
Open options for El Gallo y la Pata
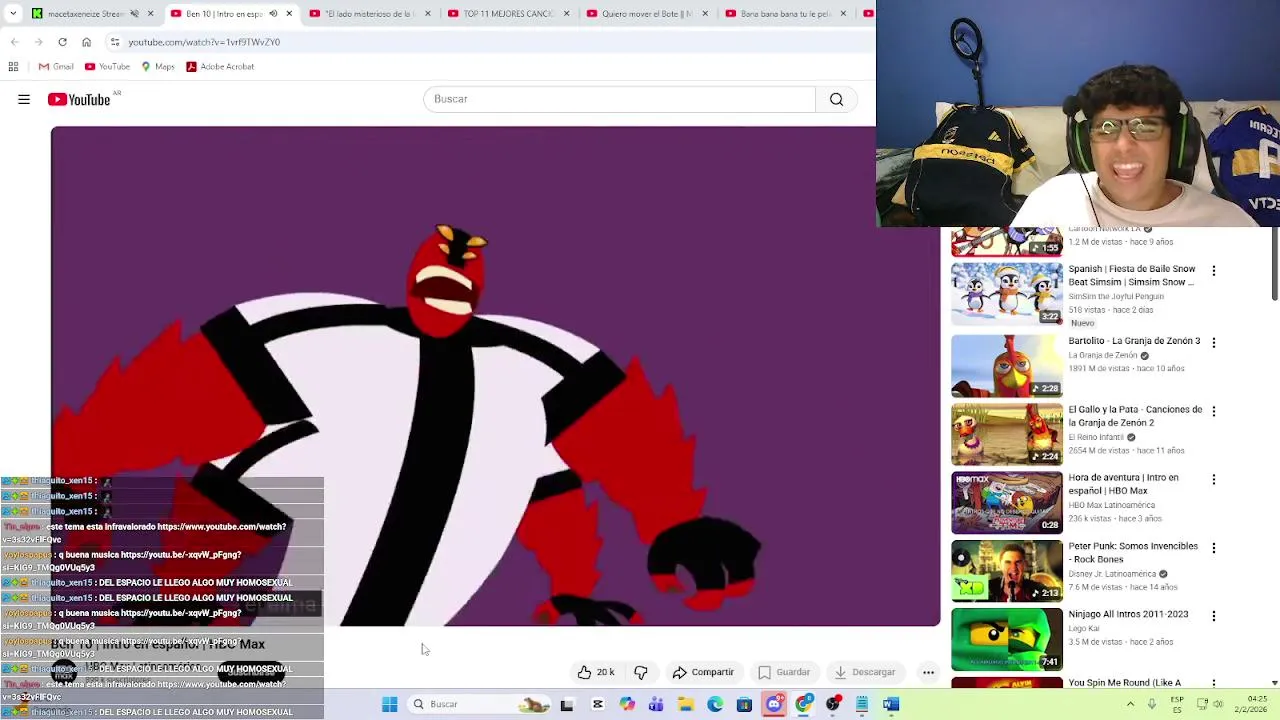tap(1213, 411)
